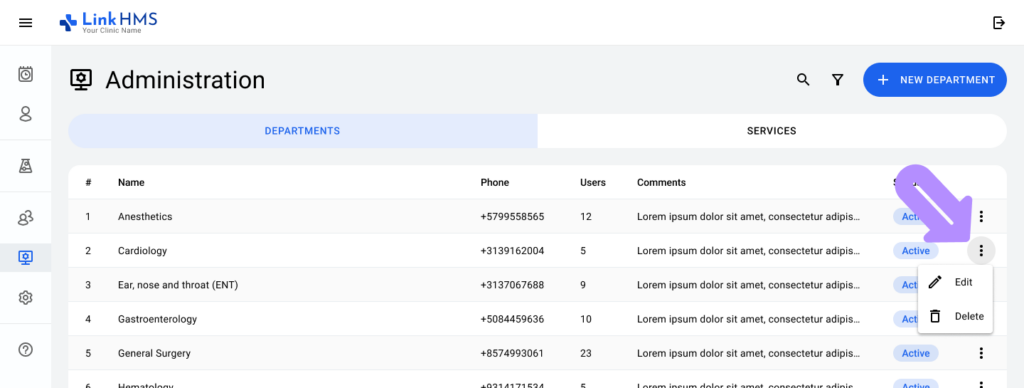The height and width of the screenshot is (388, 1024).
Task: Click the search magnifier icon
Action: (803, 80)
